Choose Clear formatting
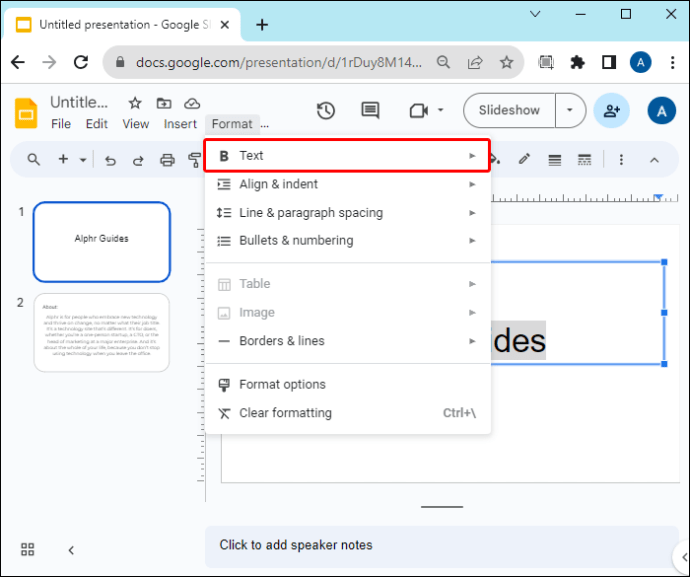Image resolution: width=690 pixels, height=577 pixels. pos(347,413)
